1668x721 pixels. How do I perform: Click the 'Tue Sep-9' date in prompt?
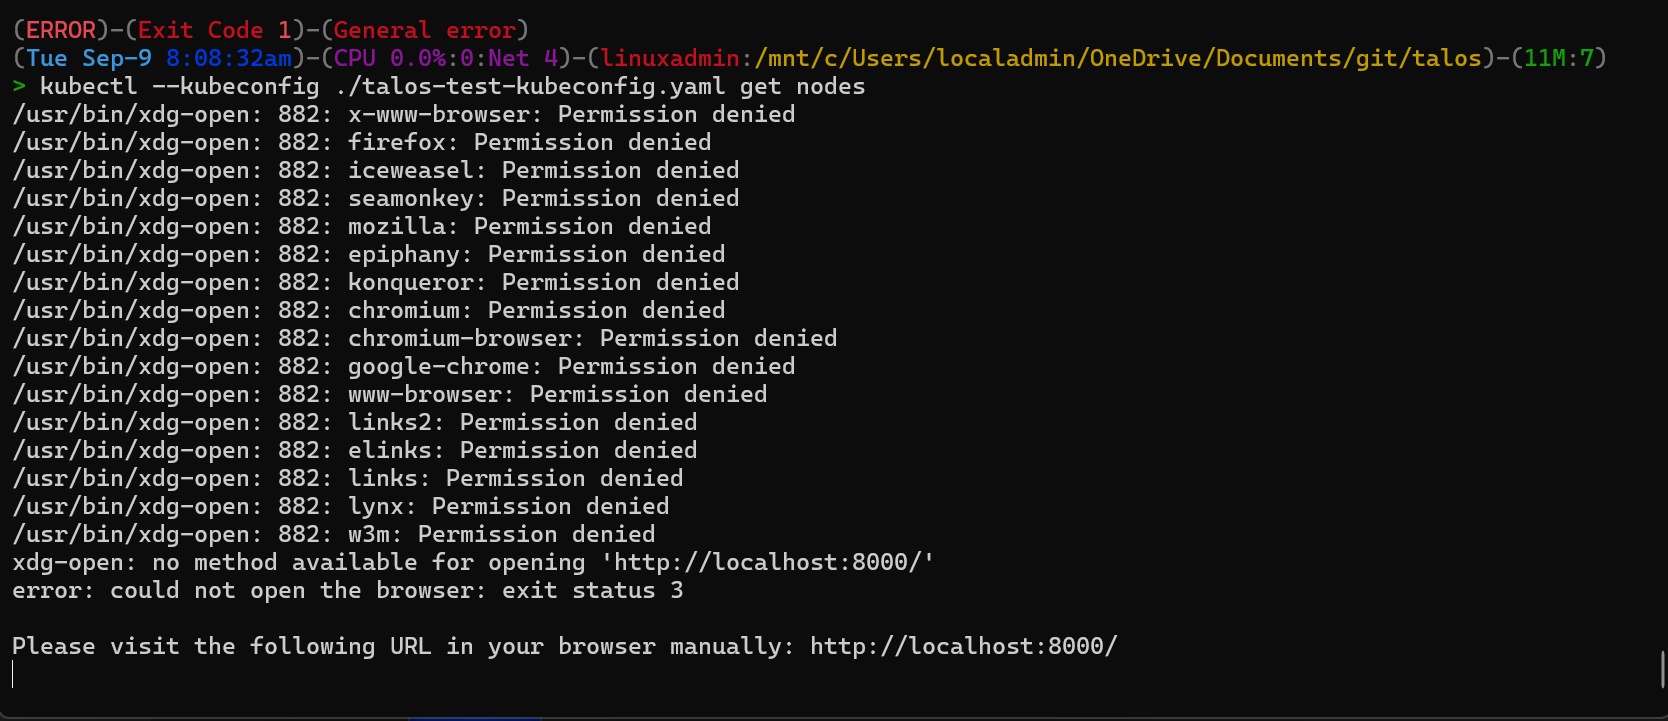(x=89, y=58)
